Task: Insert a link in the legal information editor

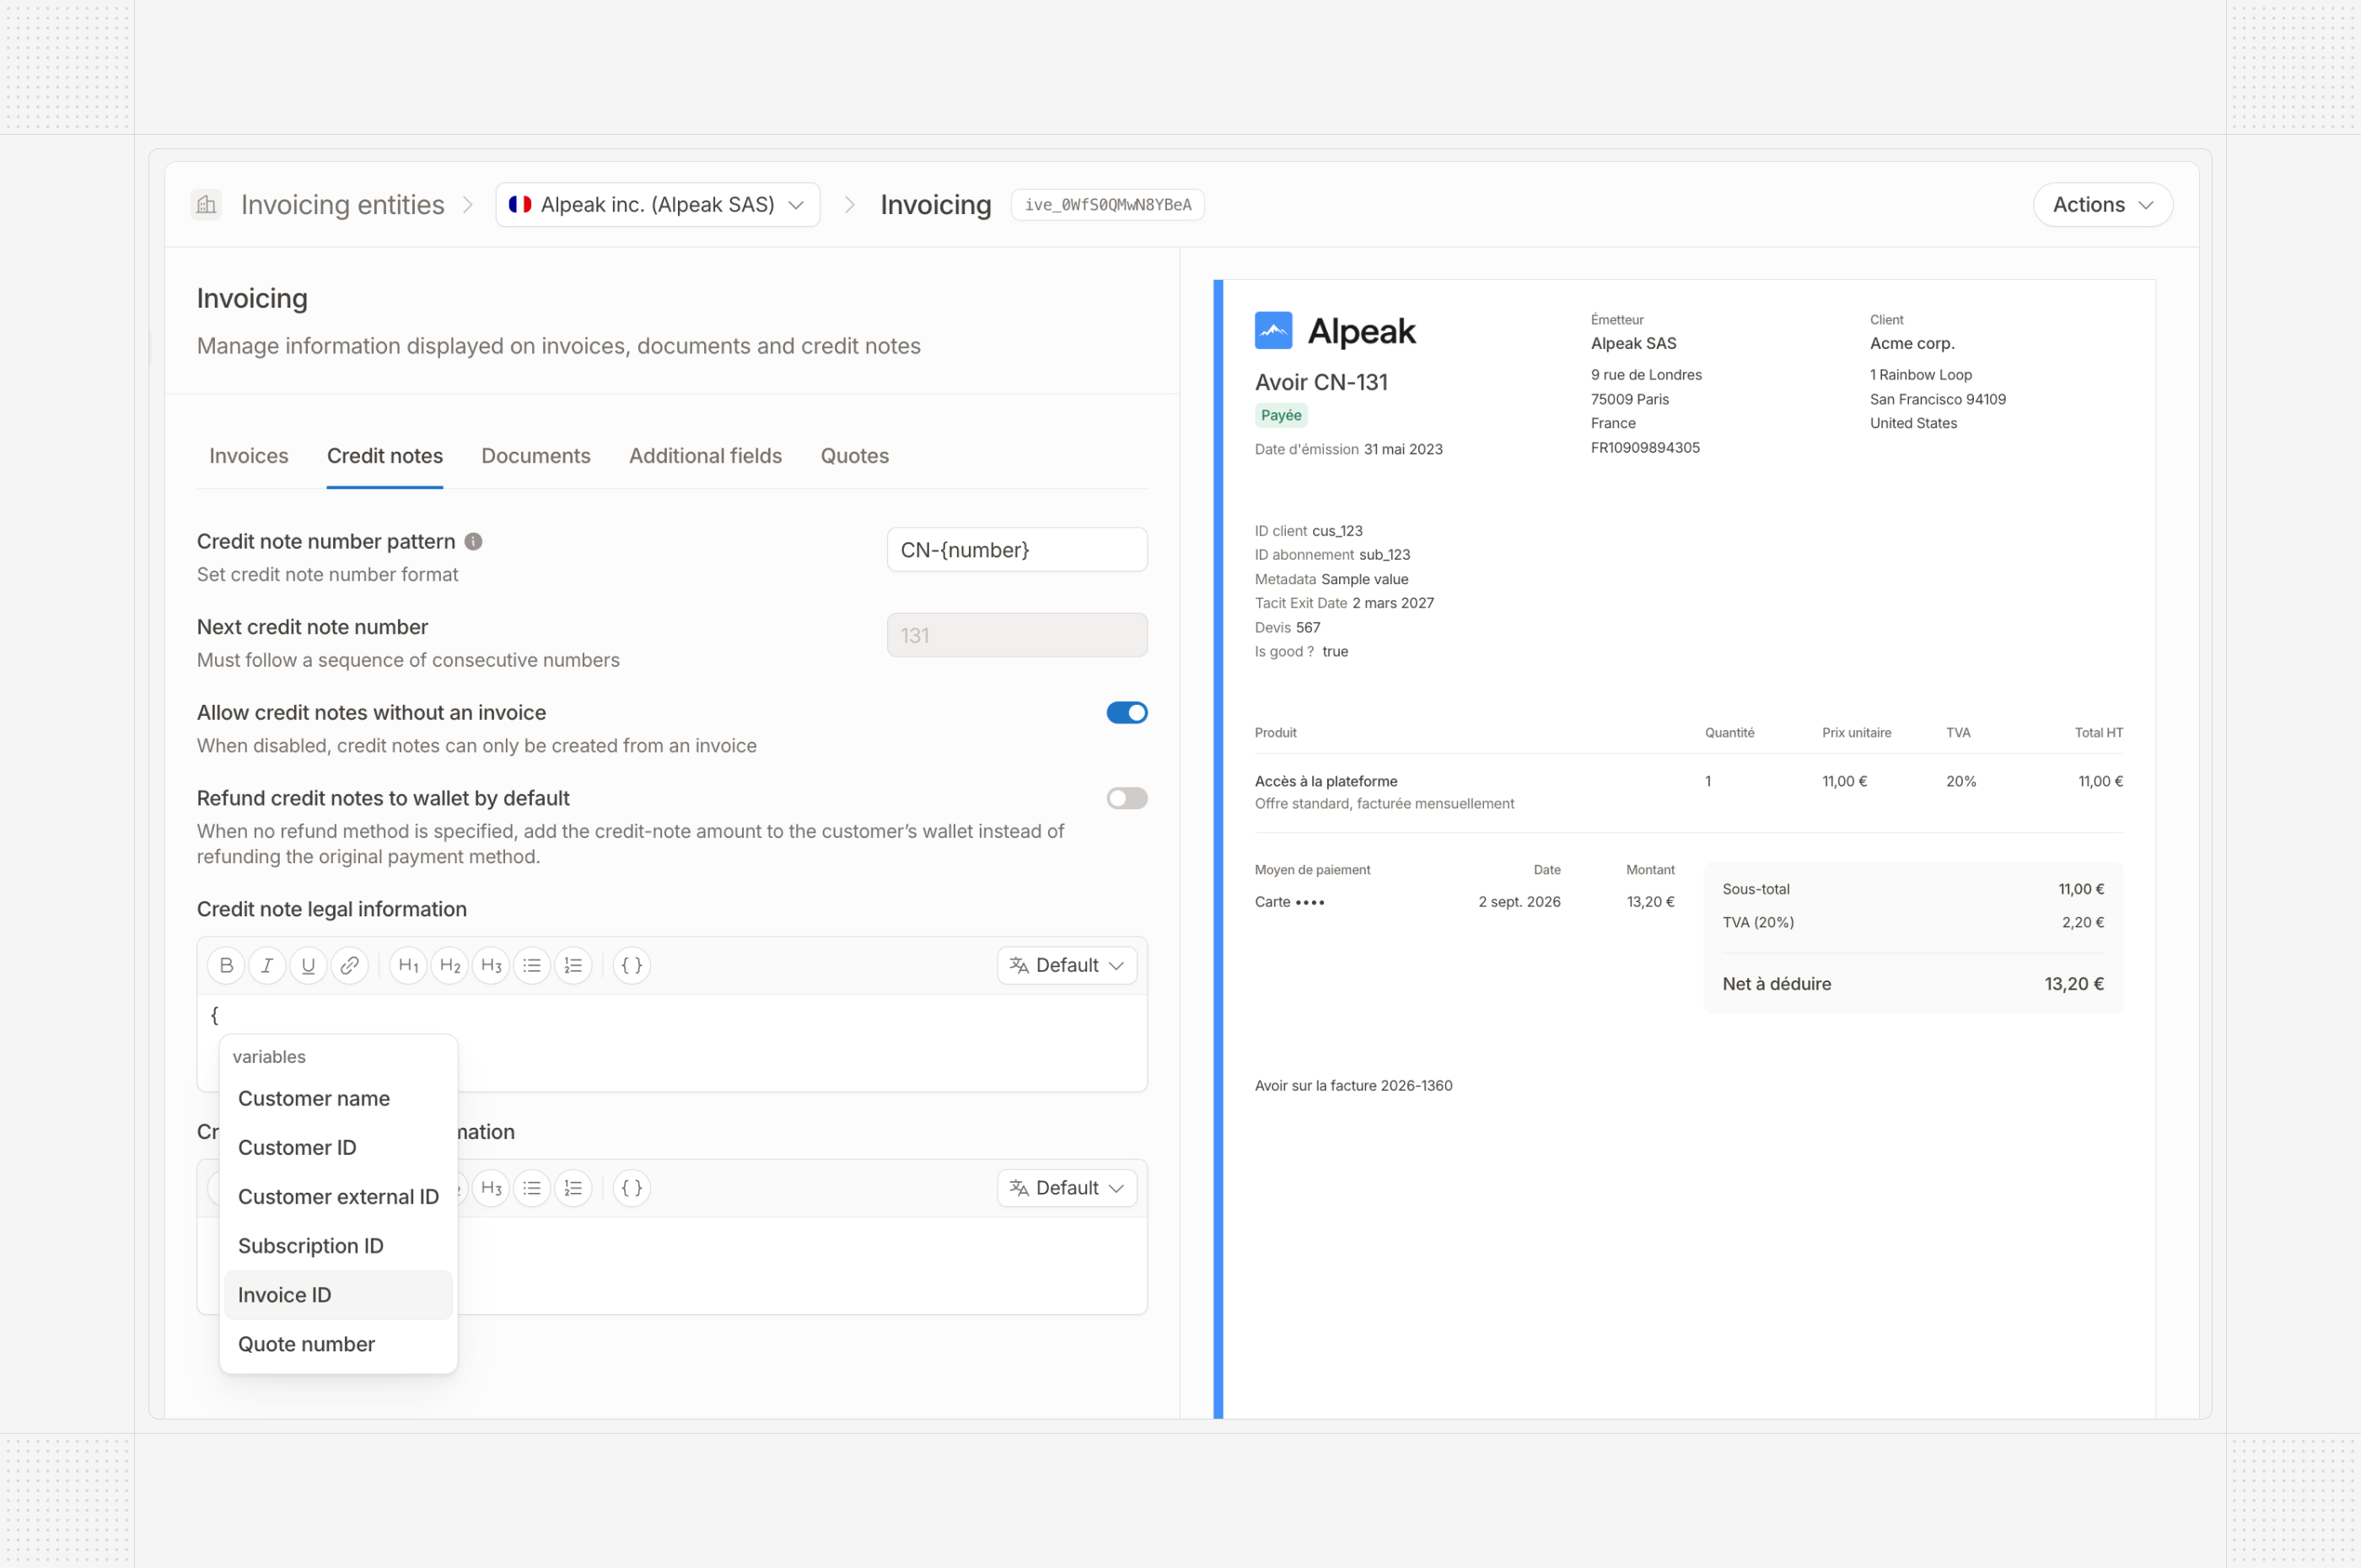Action: pos(349,965)
